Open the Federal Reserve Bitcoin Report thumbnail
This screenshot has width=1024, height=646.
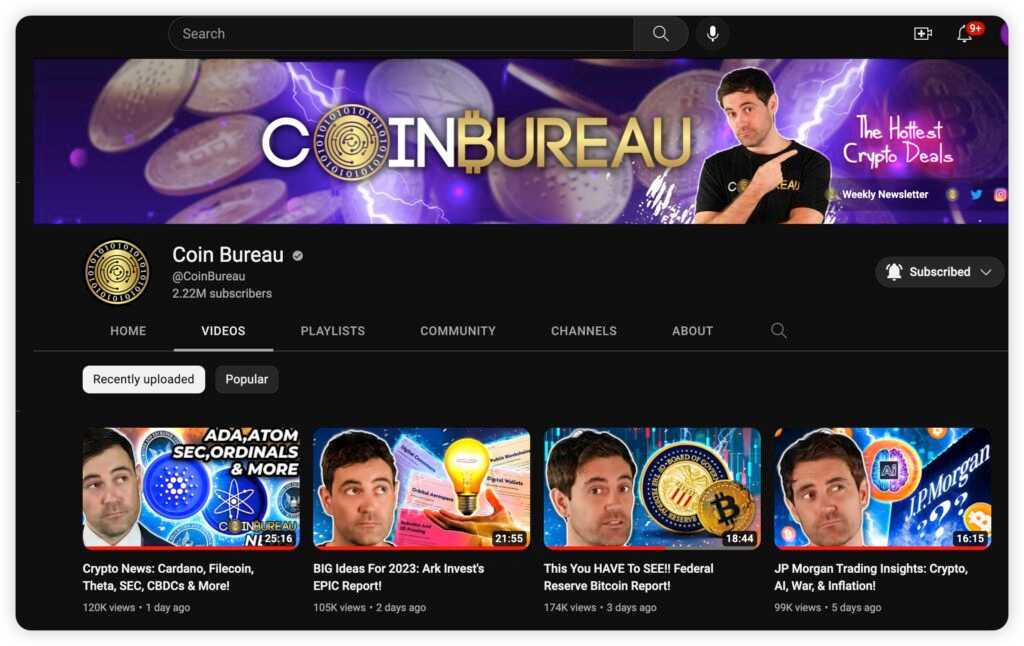(652, 488)
